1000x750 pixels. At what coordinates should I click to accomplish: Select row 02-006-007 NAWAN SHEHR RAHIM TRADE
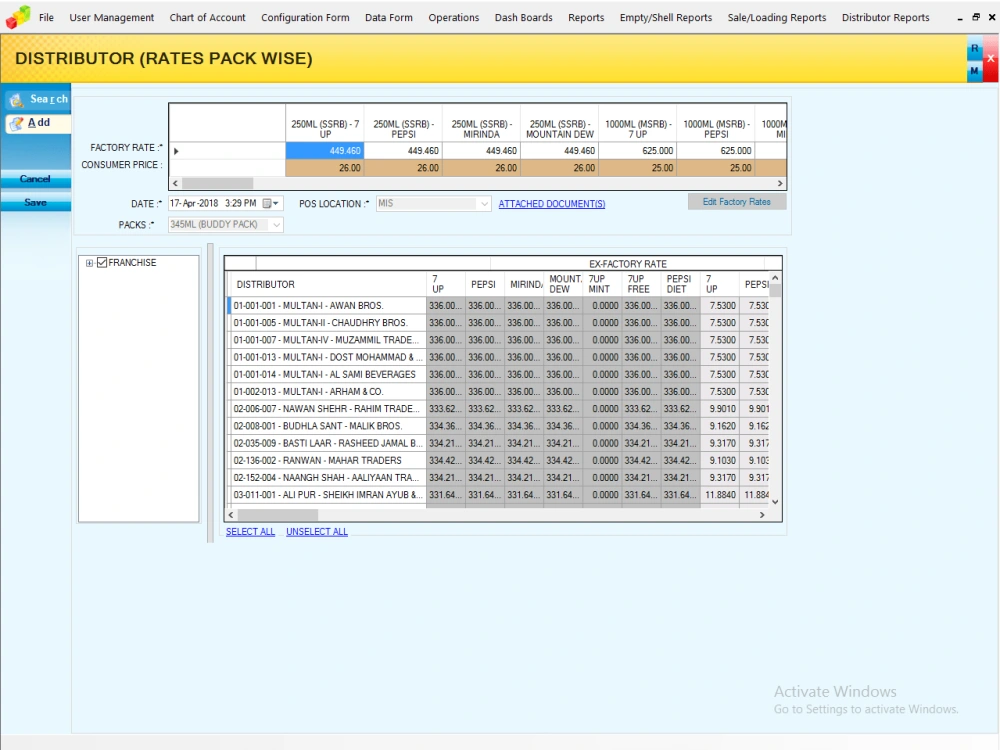click(x=327, y=409)
